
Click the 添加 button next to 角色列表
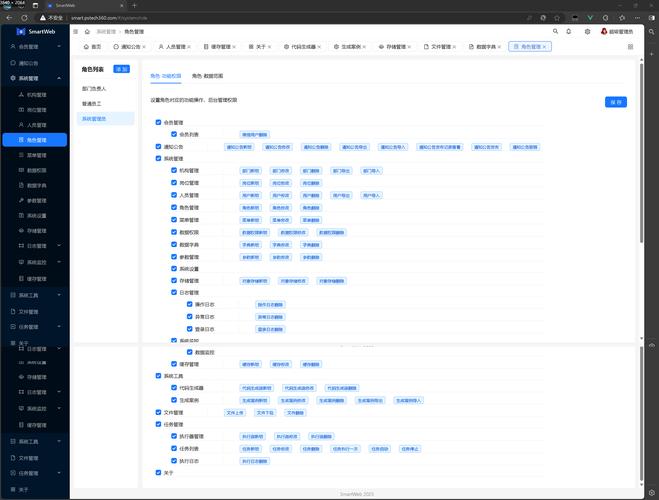(122, 69)
